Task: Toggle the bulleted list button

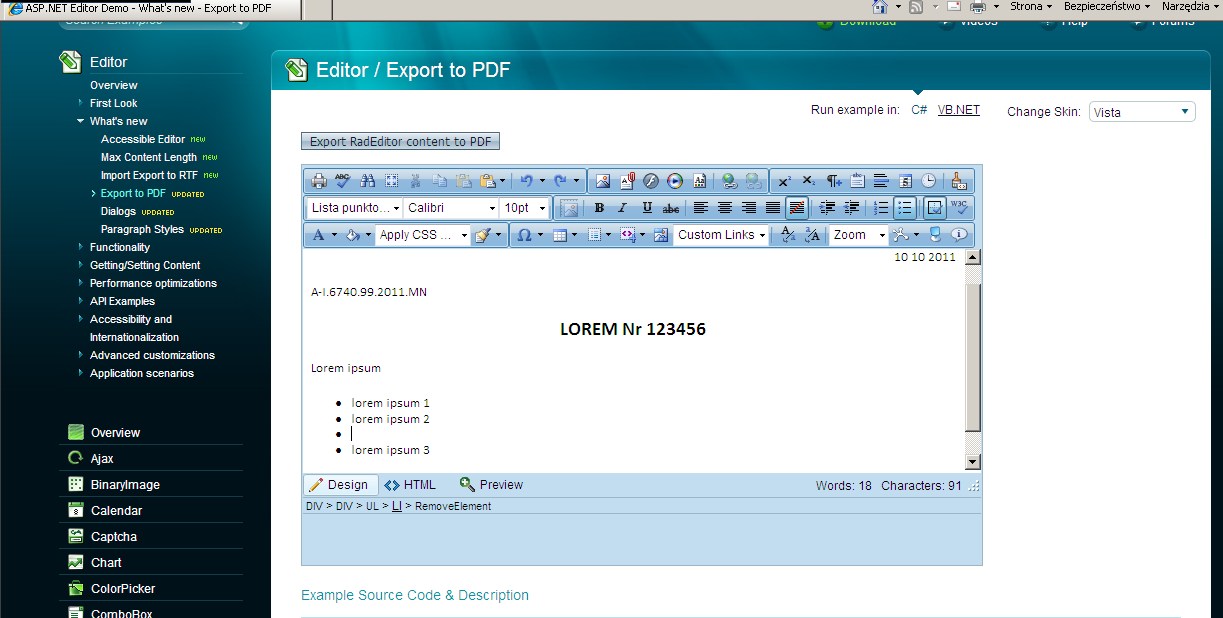Action: point(906,208)
